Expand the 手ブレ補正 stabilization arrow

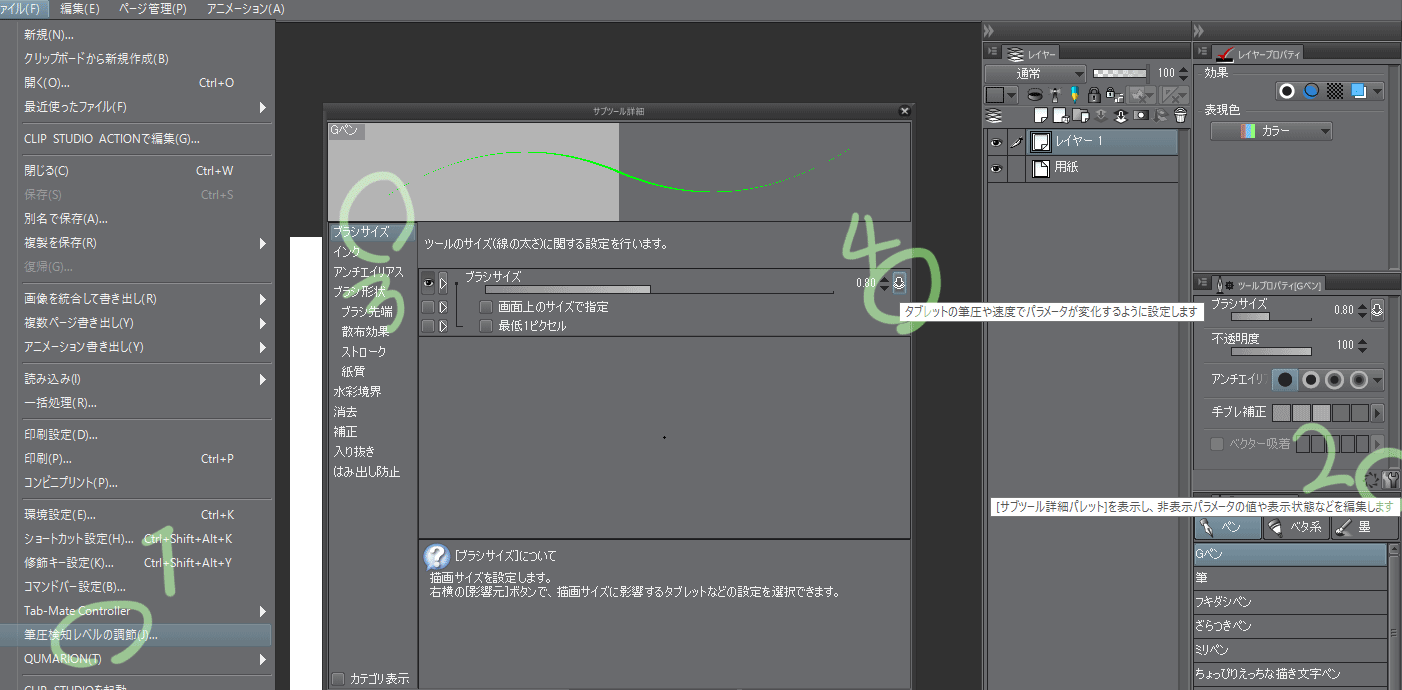click(1378, 412)
